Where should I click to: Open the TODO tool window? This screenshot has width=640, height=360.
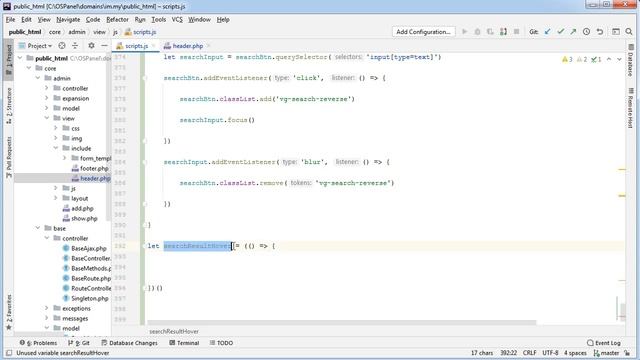pyautogui.click(x=221, y=343)
